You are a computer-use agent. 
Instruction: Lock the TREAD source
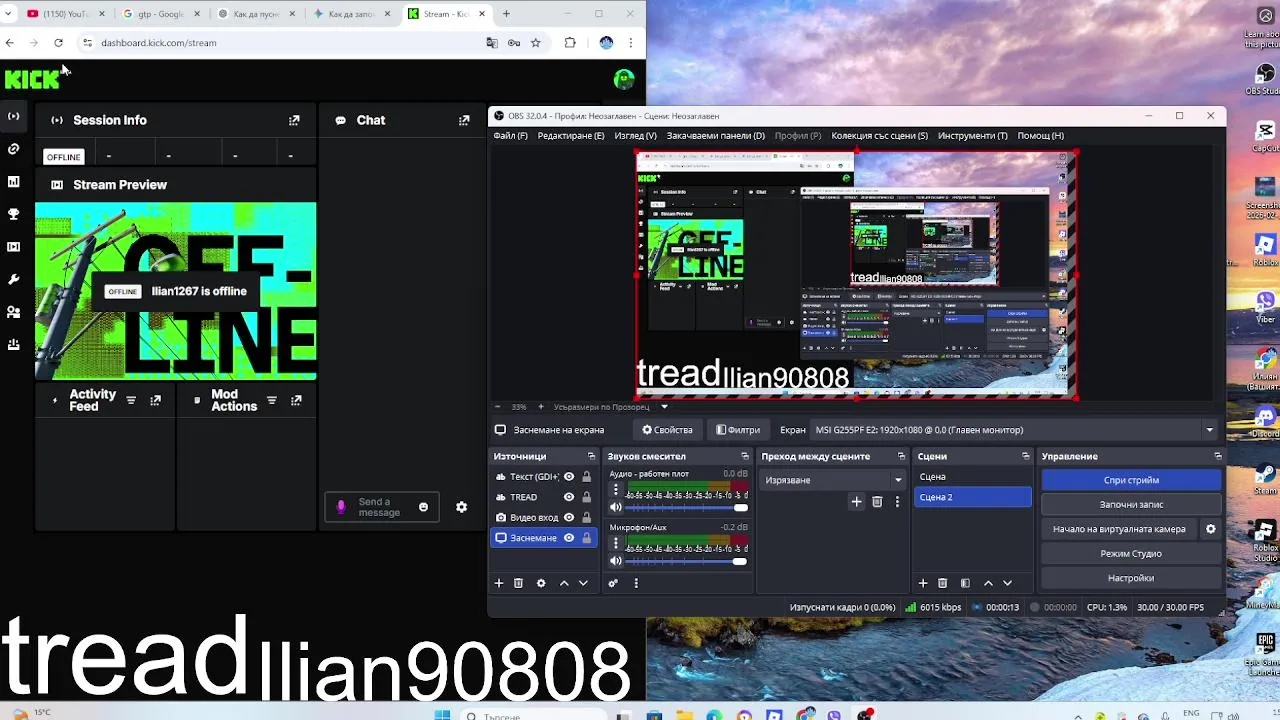[586, 497]
